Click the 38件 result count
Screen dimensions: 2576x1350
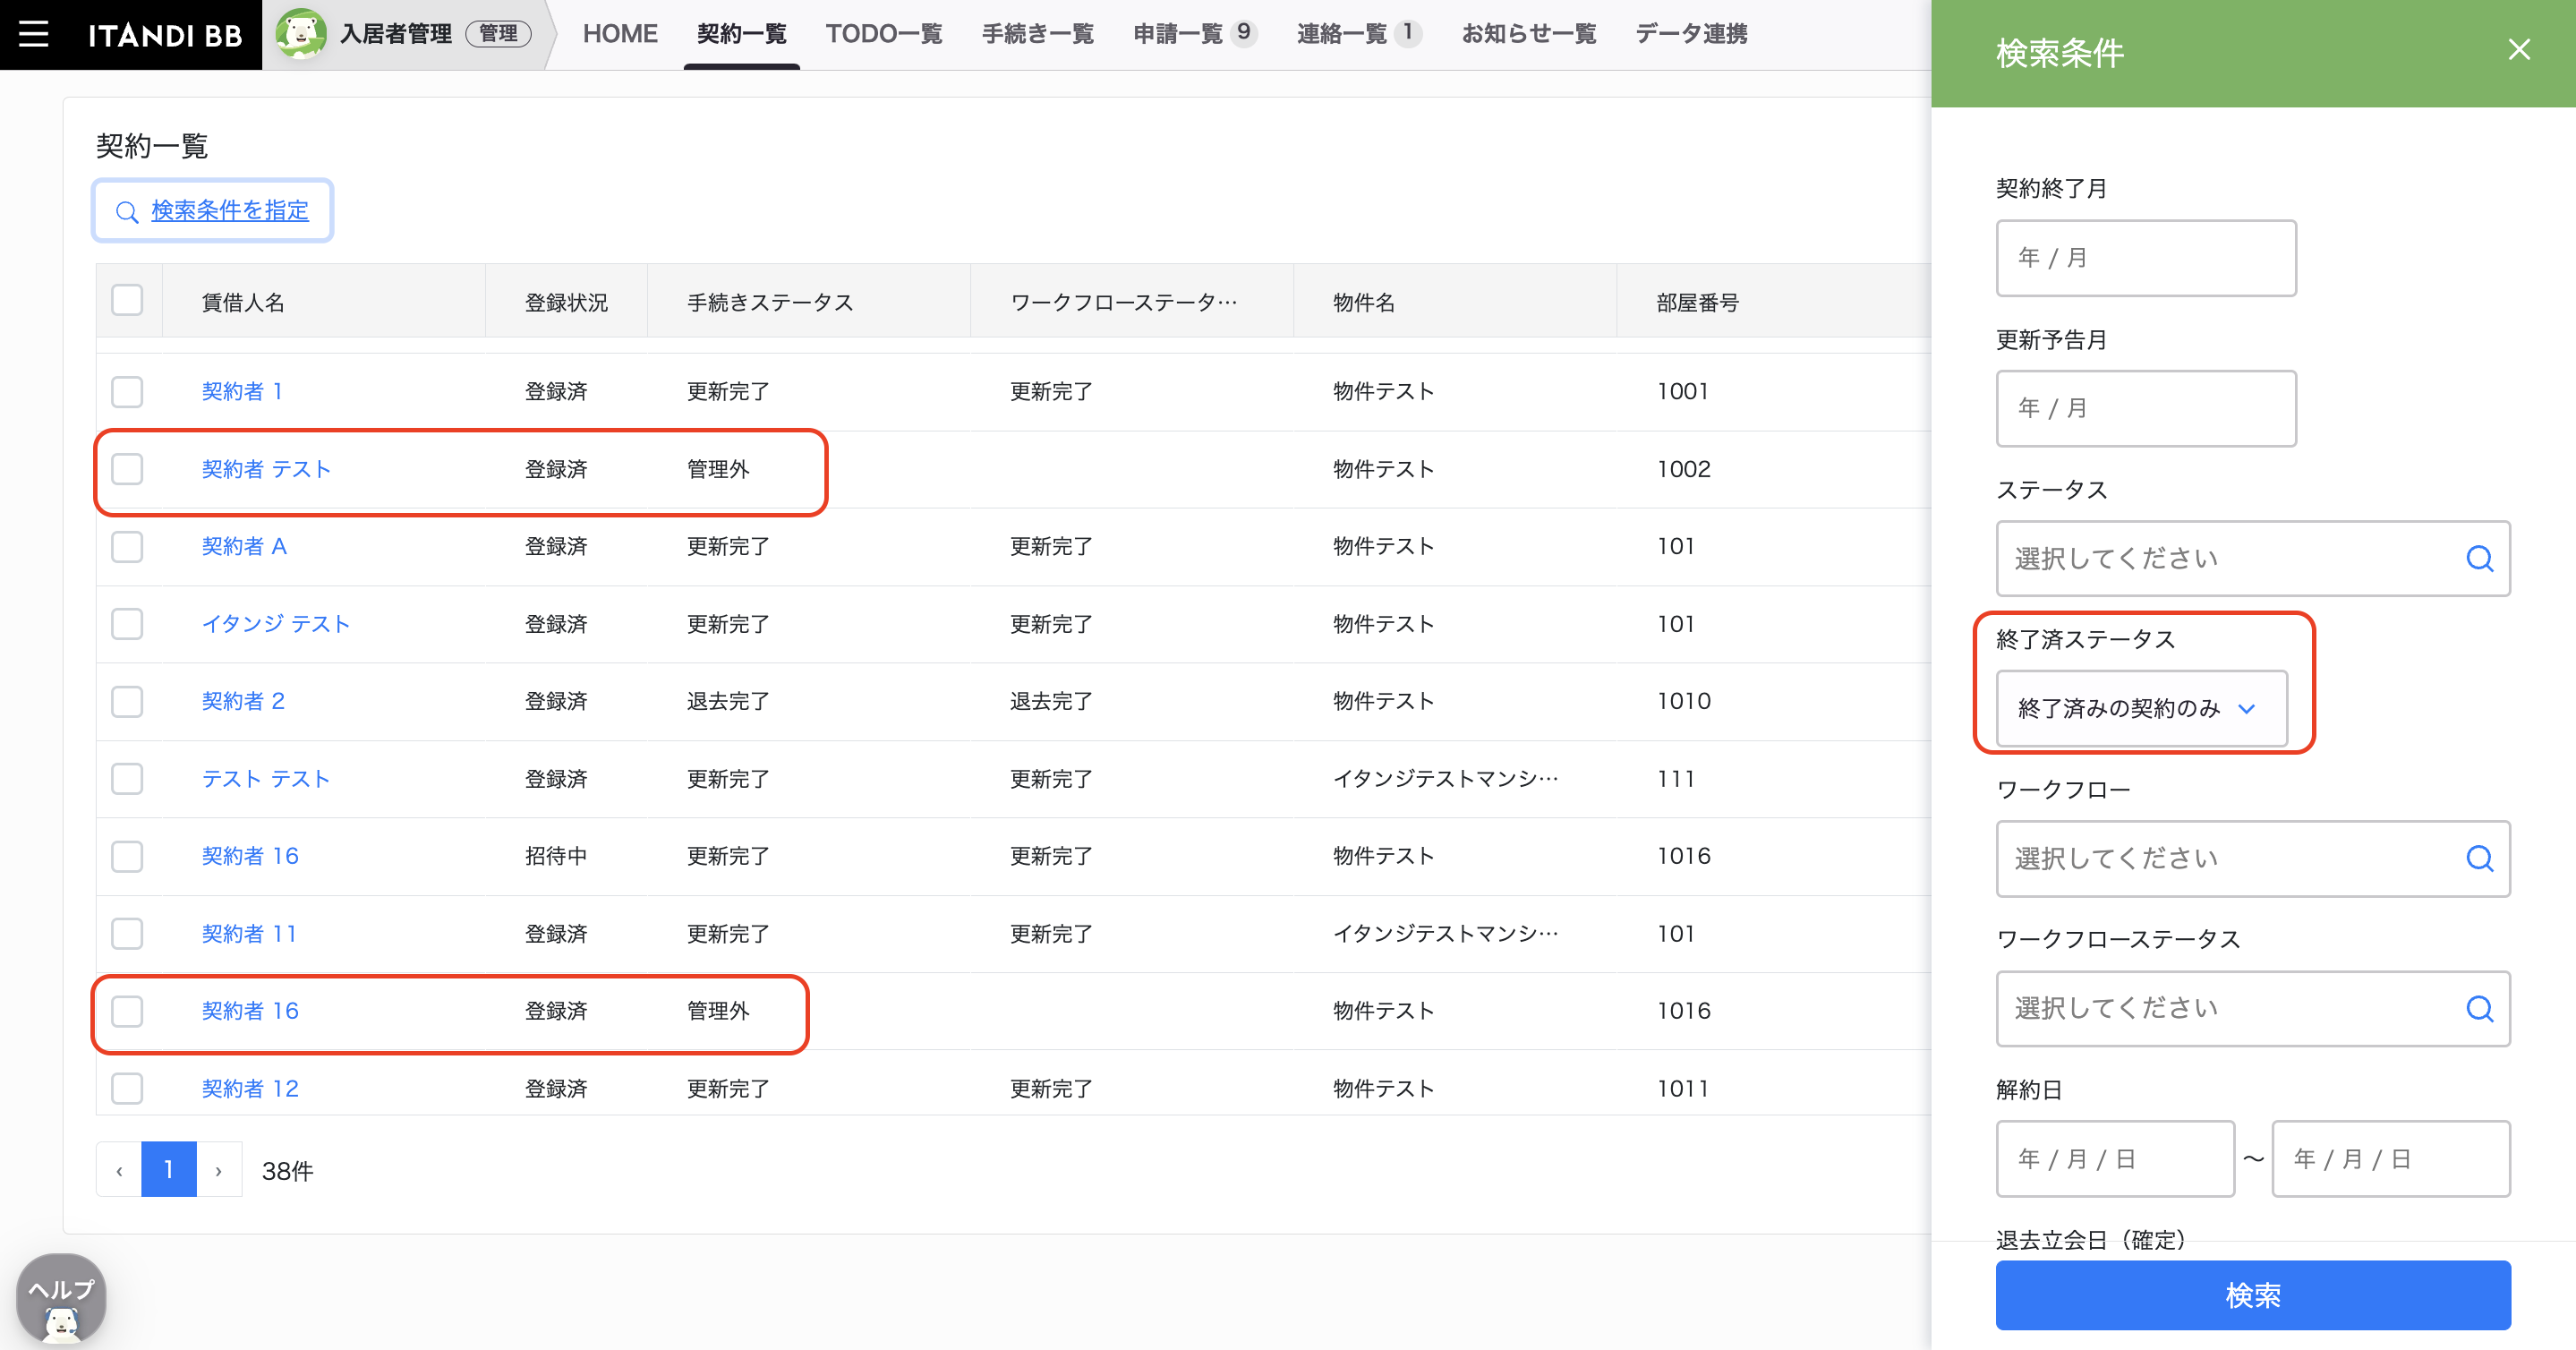288,1171
